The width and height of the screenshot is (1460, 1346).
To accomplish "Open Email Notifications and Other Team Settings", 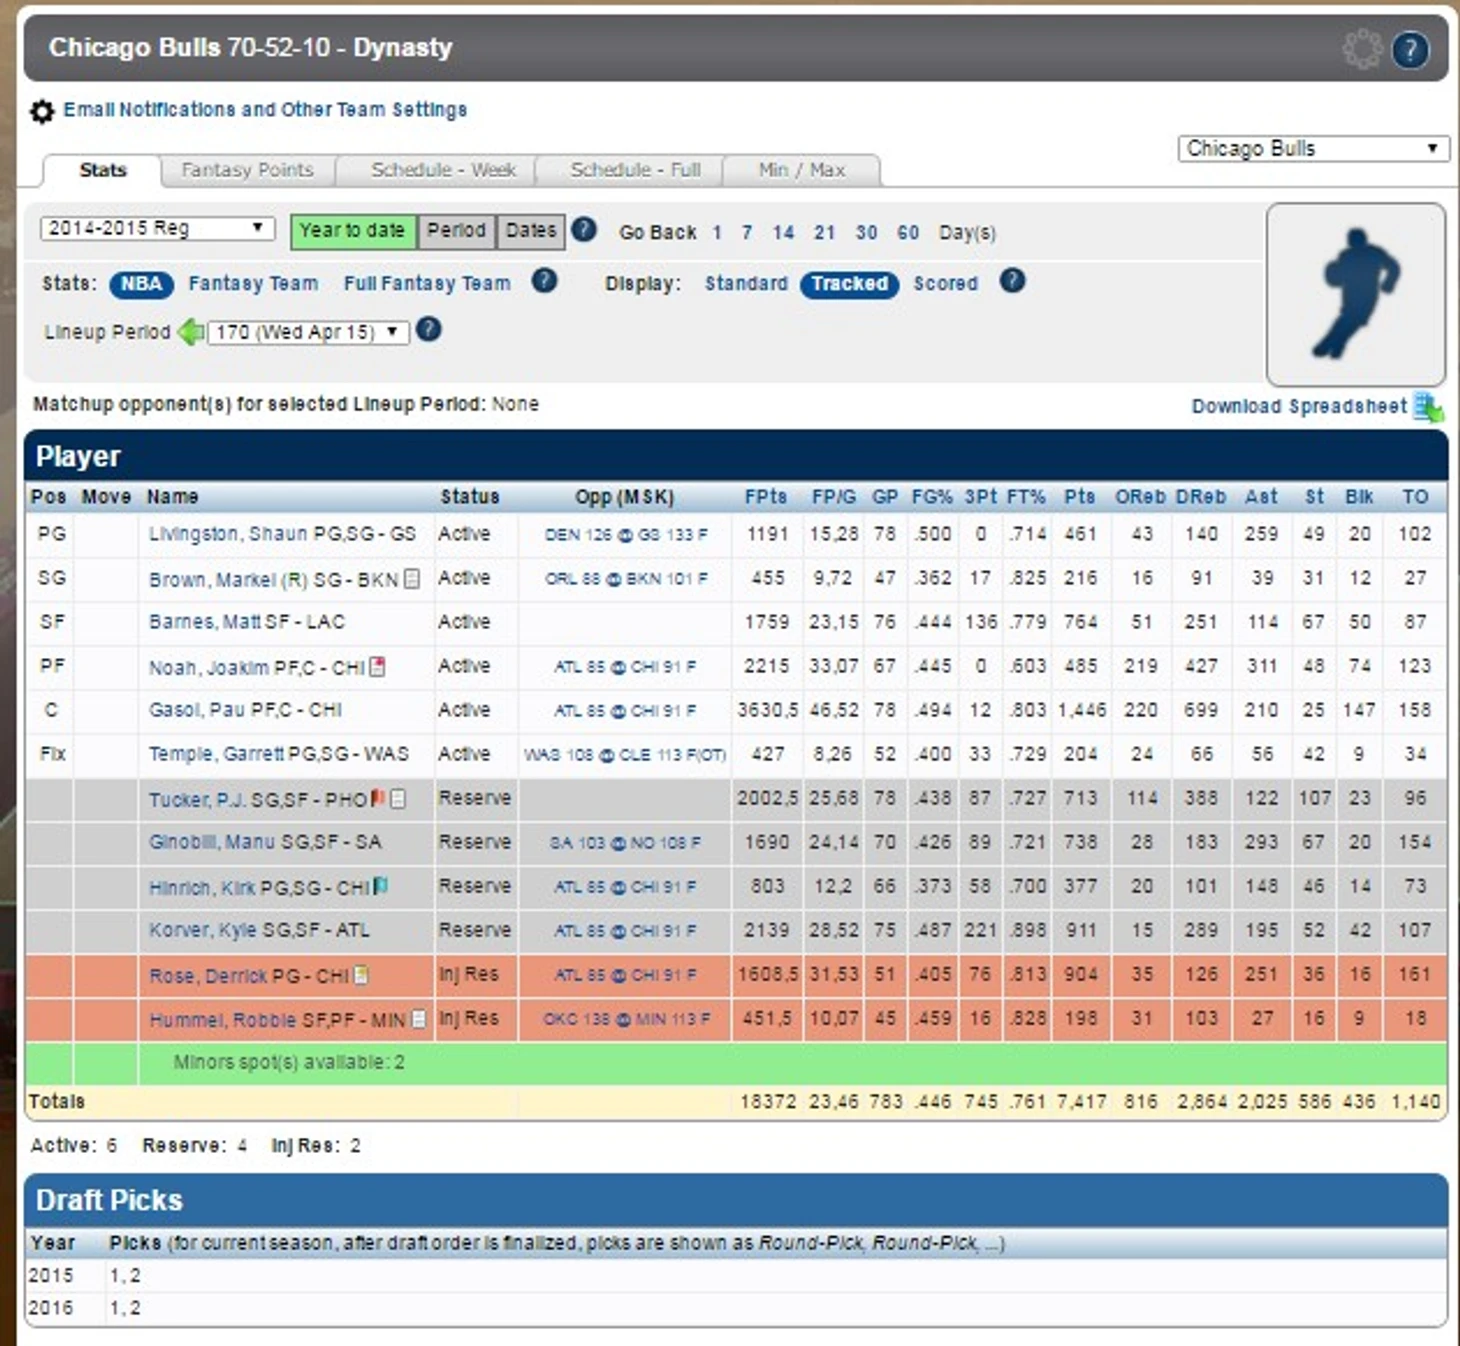I will (265, 110).
